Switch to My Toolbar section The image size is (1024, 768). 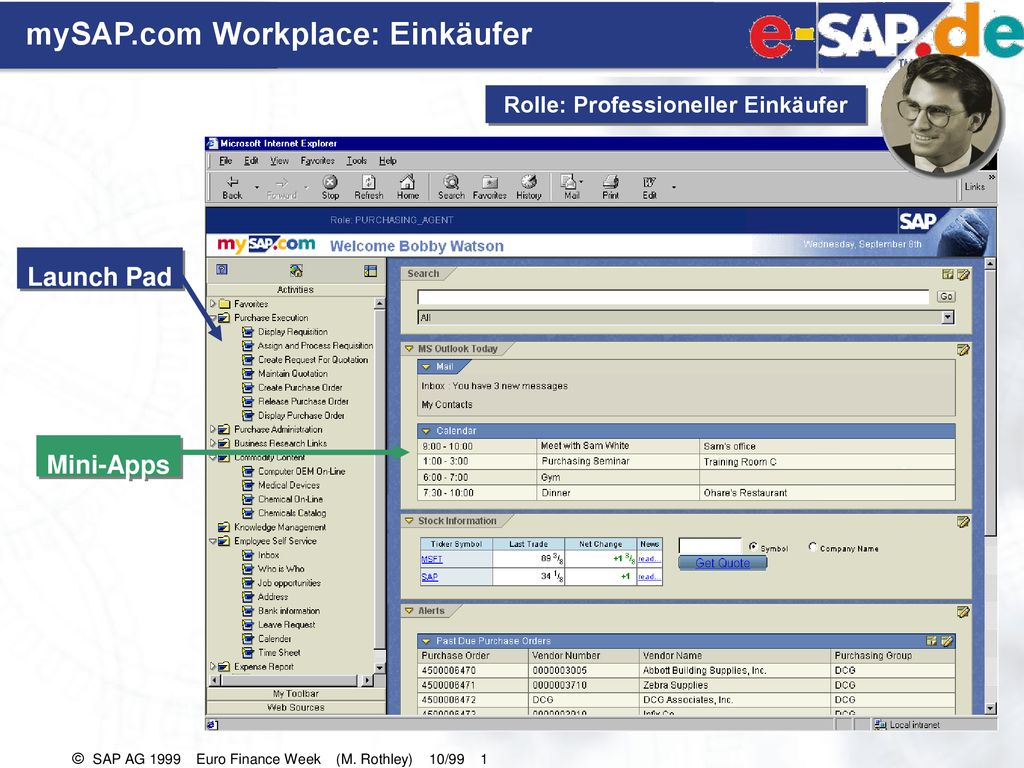tap(296, 694)
